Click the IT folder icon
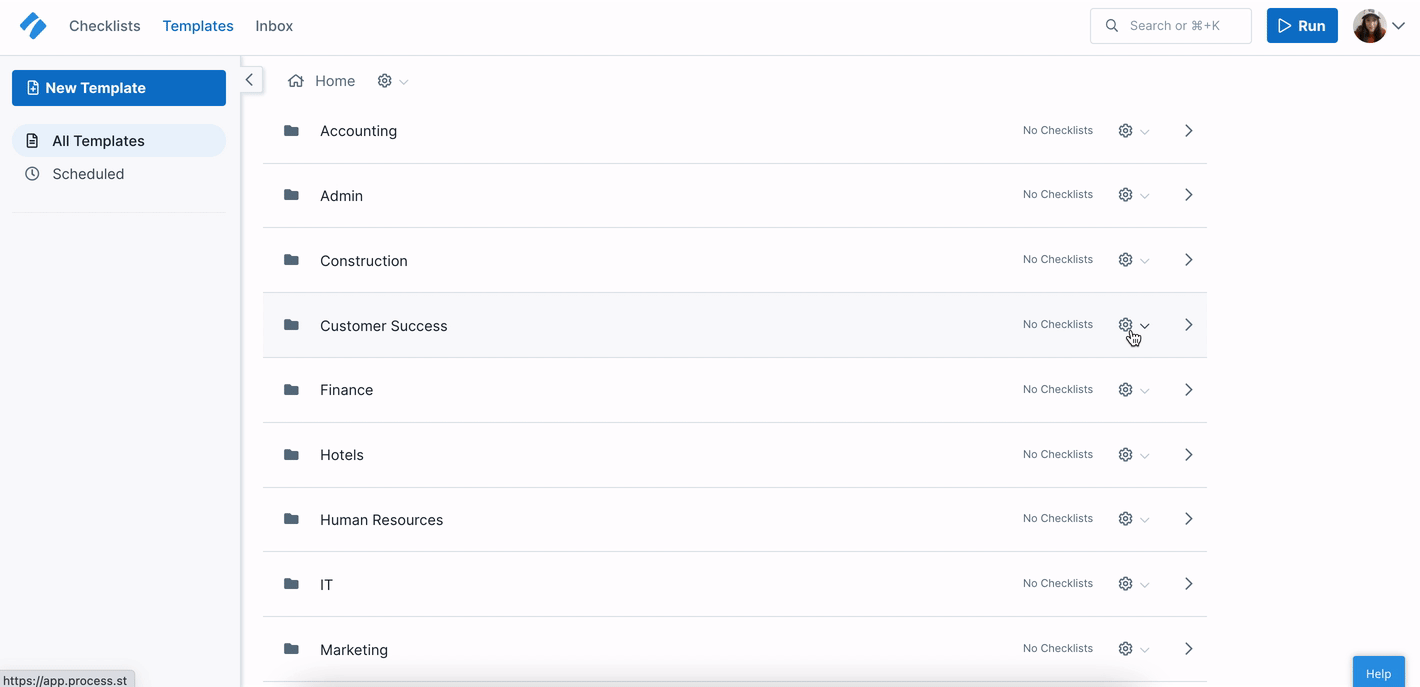The image size is (1420, 687). point(291,584)
